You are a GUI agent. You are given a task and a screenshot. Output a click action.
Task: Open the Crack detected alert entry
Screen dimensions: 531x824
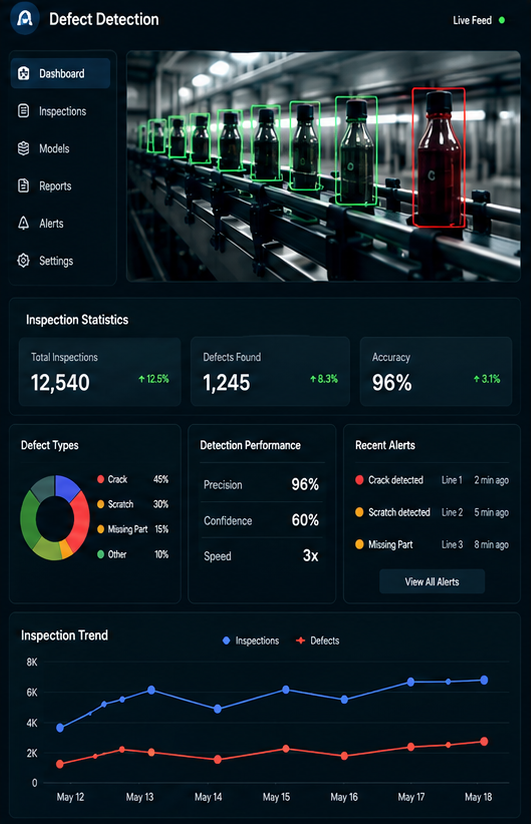(x=432, y=480)
